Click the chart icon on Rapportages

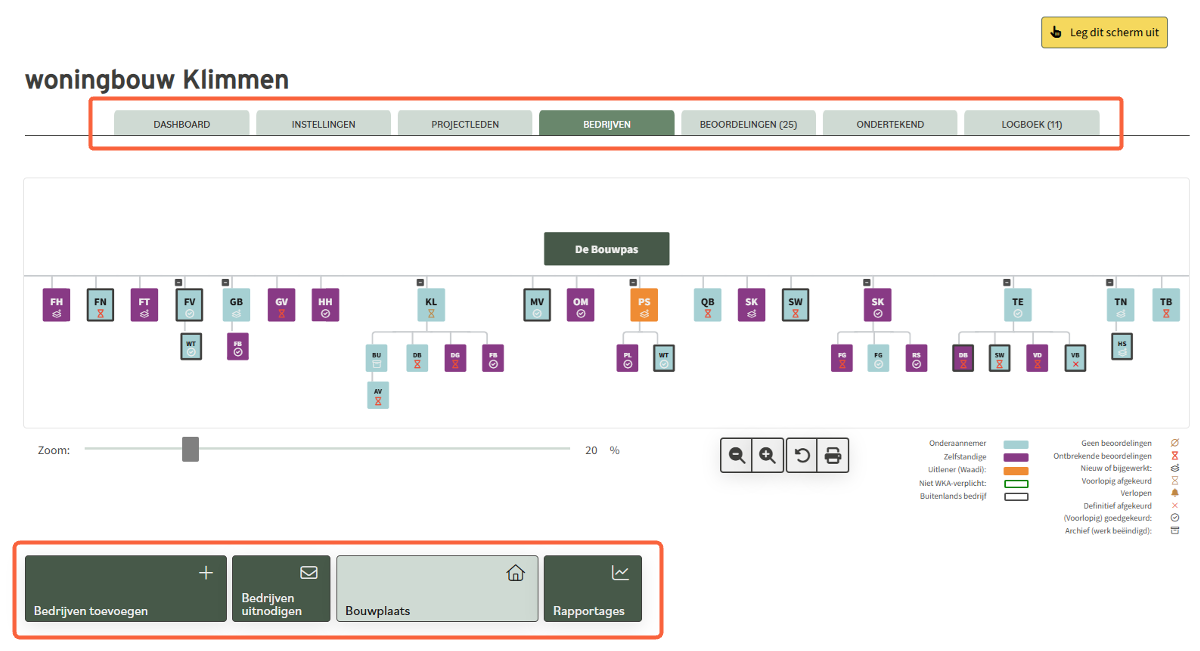pos(621,573)
